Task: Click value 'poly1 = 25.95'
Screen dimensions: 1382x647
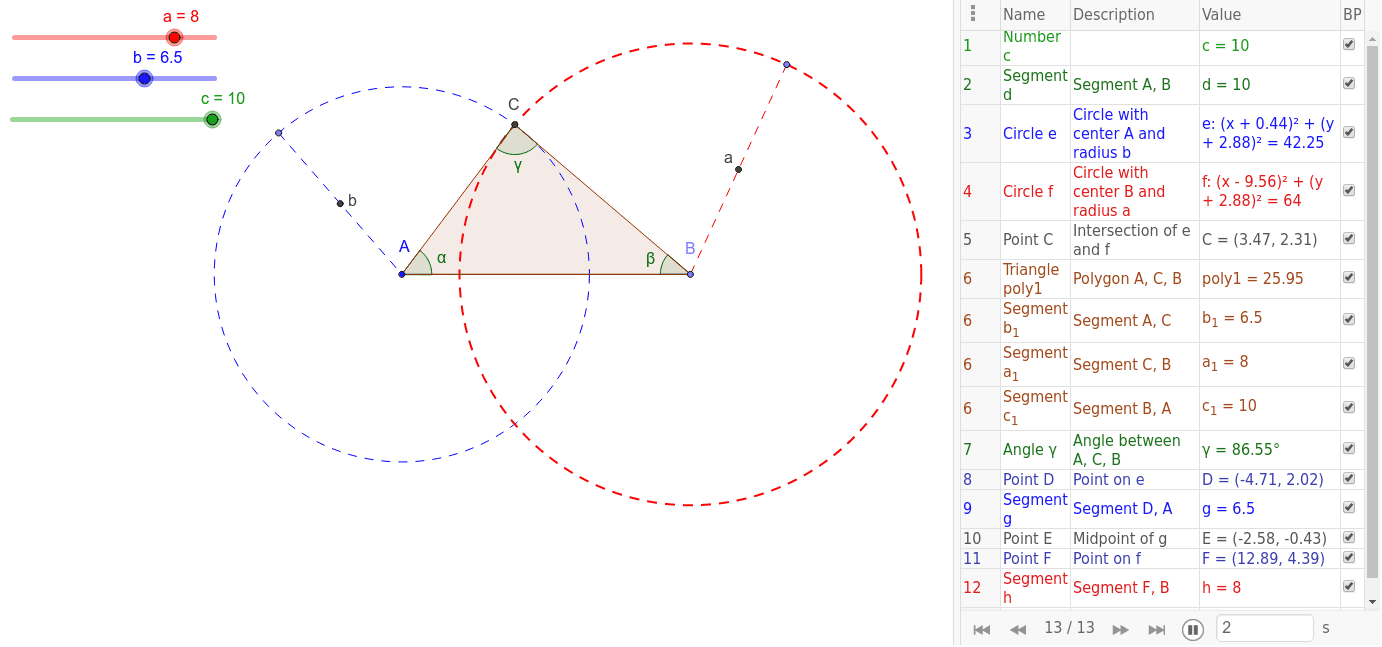Action: click(x=1253, y=279)
